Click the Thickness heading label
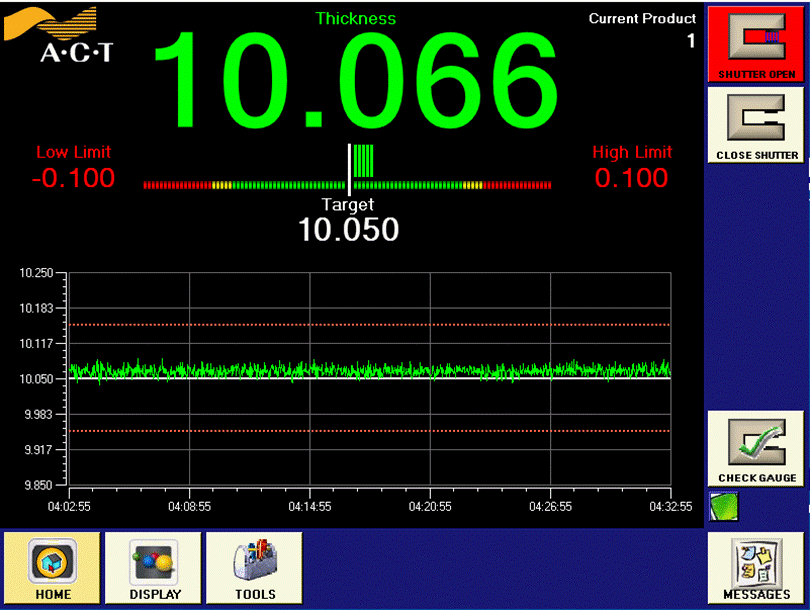This screenshot has width=810, height=610. 356,19
